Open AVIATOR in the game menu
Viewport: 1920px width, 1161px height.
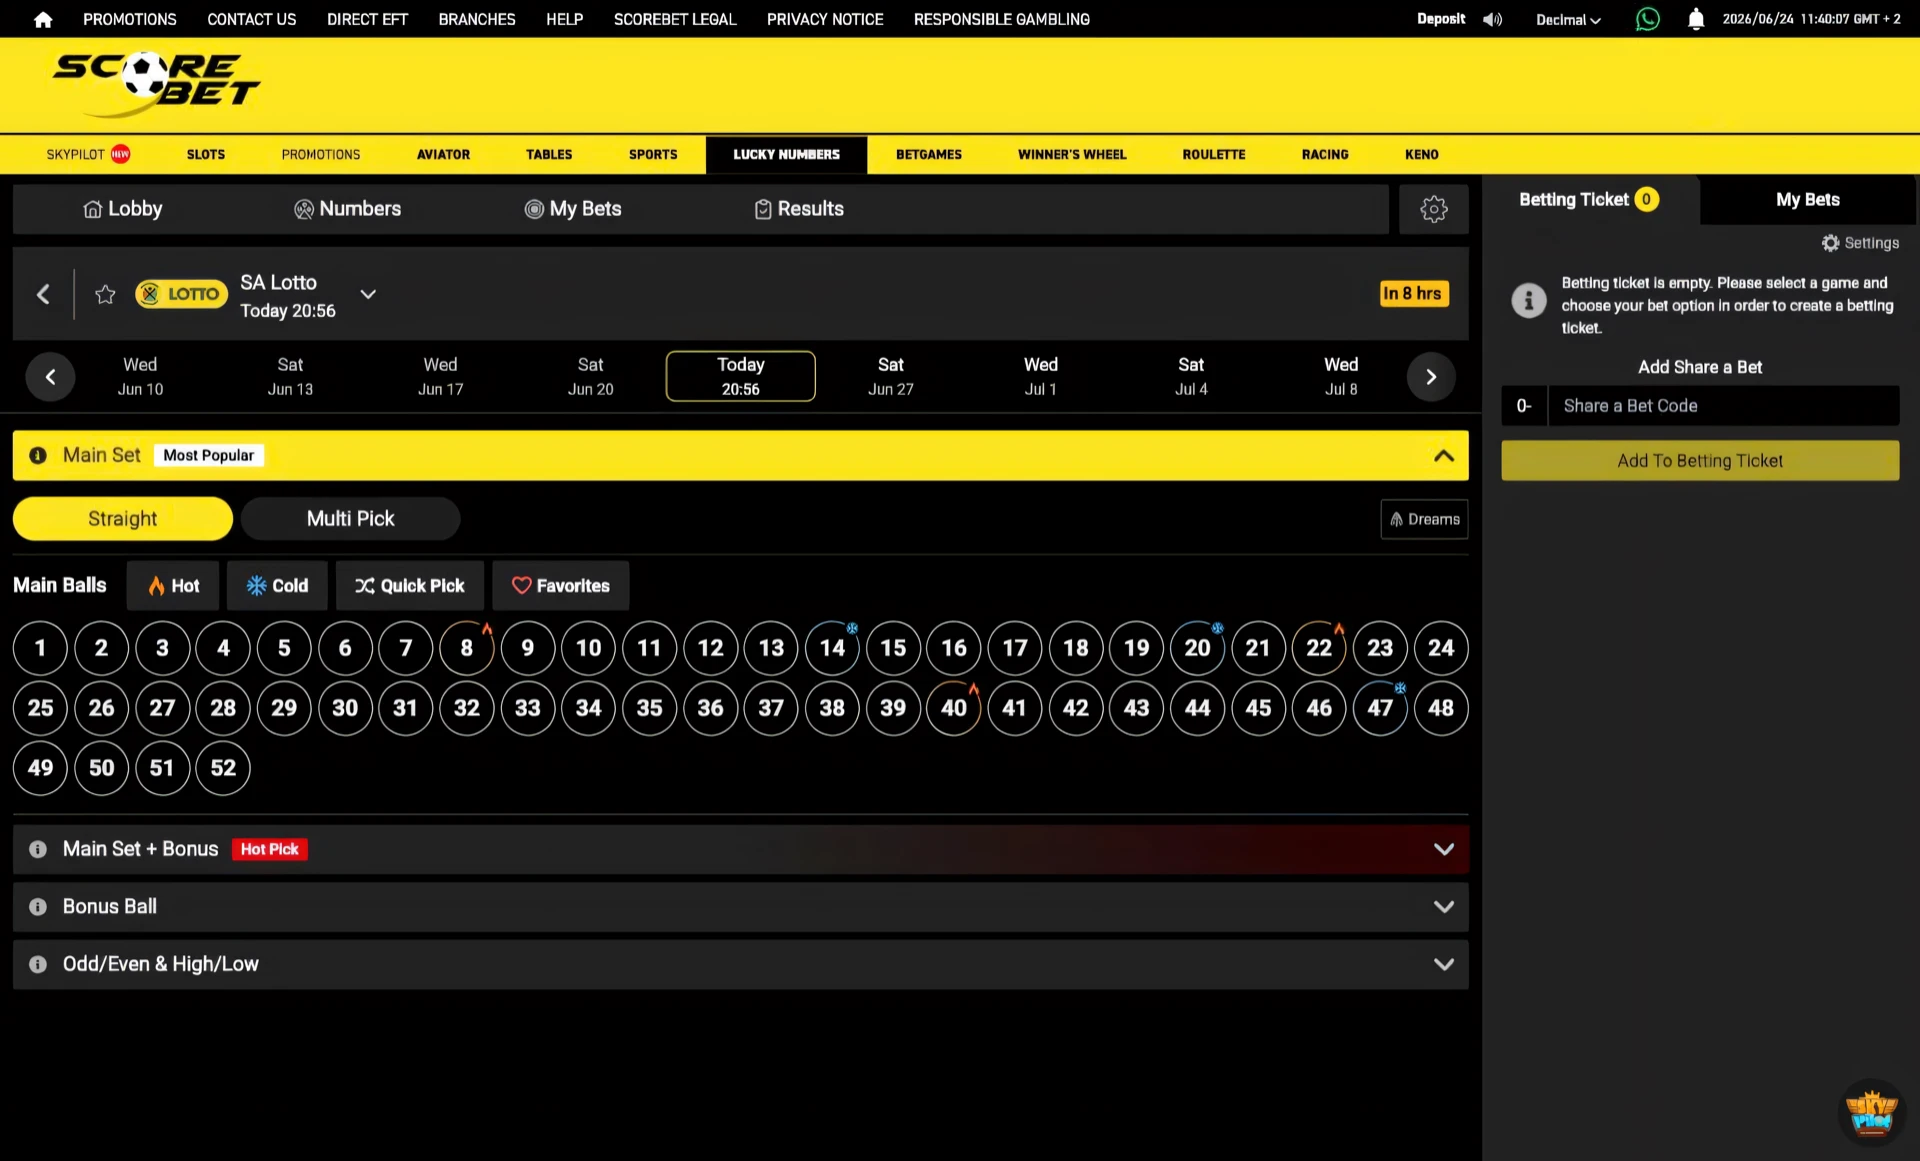click(x=443, y=154)
